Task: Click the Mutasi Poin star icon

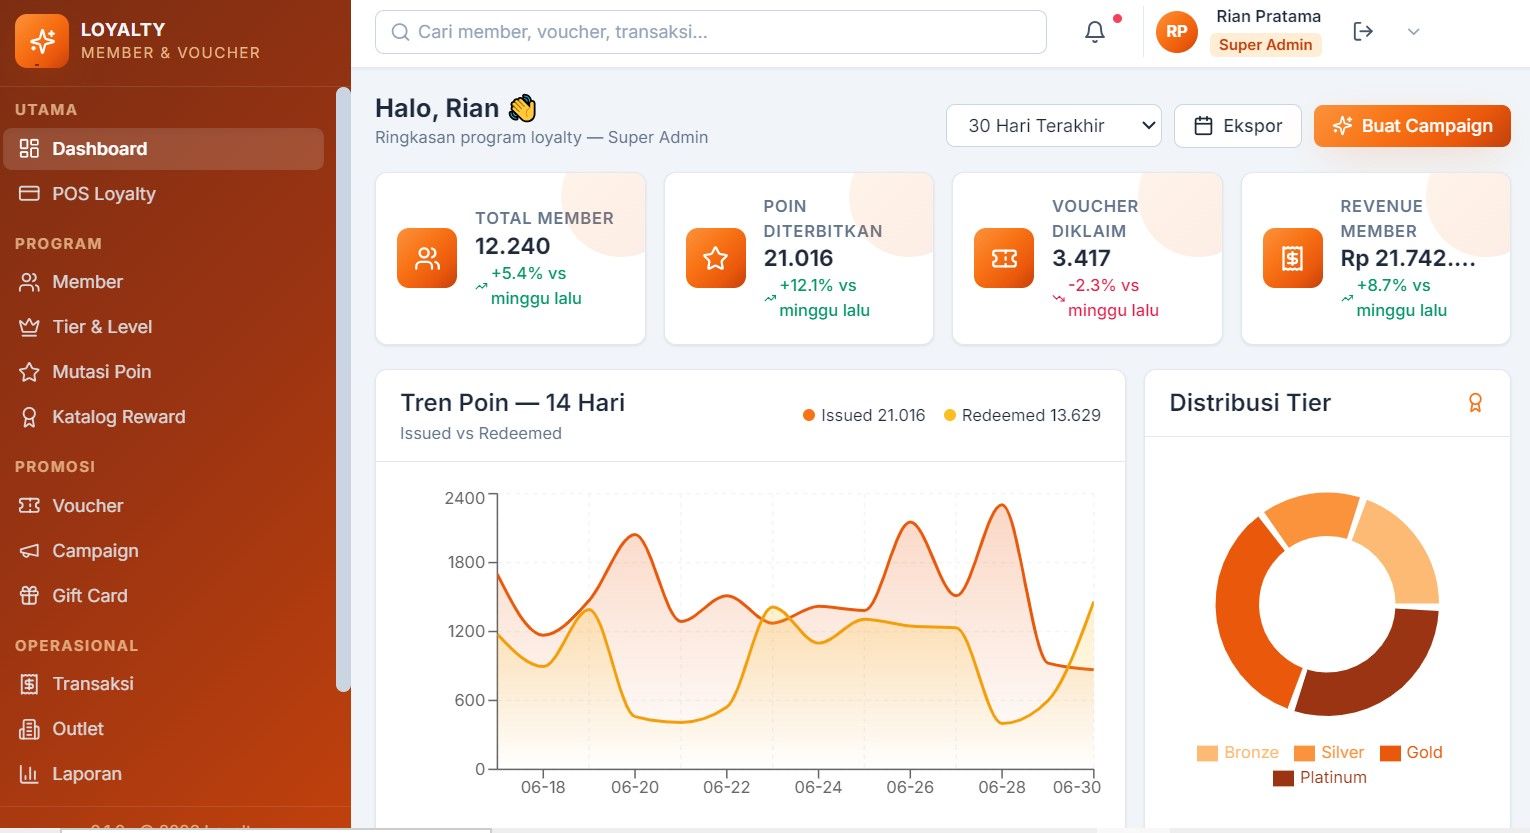Action: (x=29, y=372)
